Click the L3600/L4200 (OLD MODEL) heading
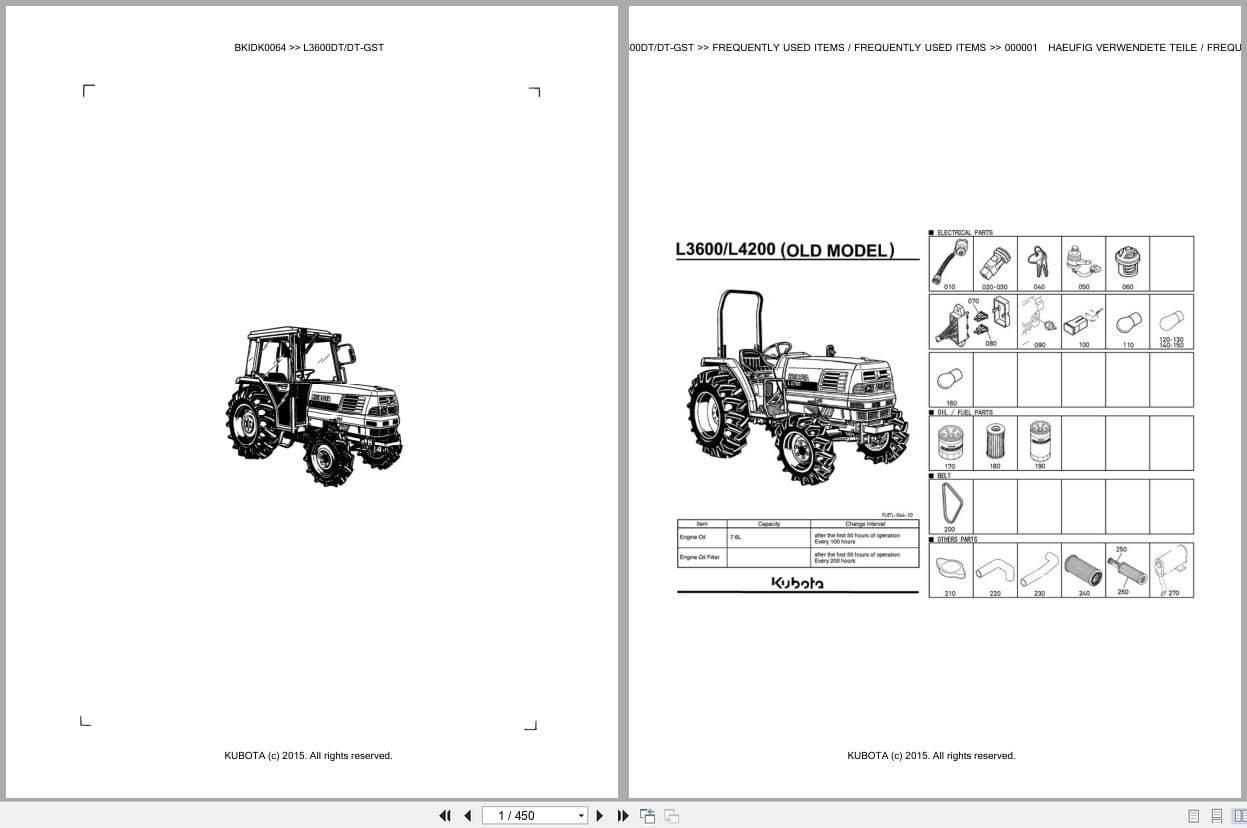The height and width of the screenshot is (828, 1247). pyautogui.click(x=785, y=250)
